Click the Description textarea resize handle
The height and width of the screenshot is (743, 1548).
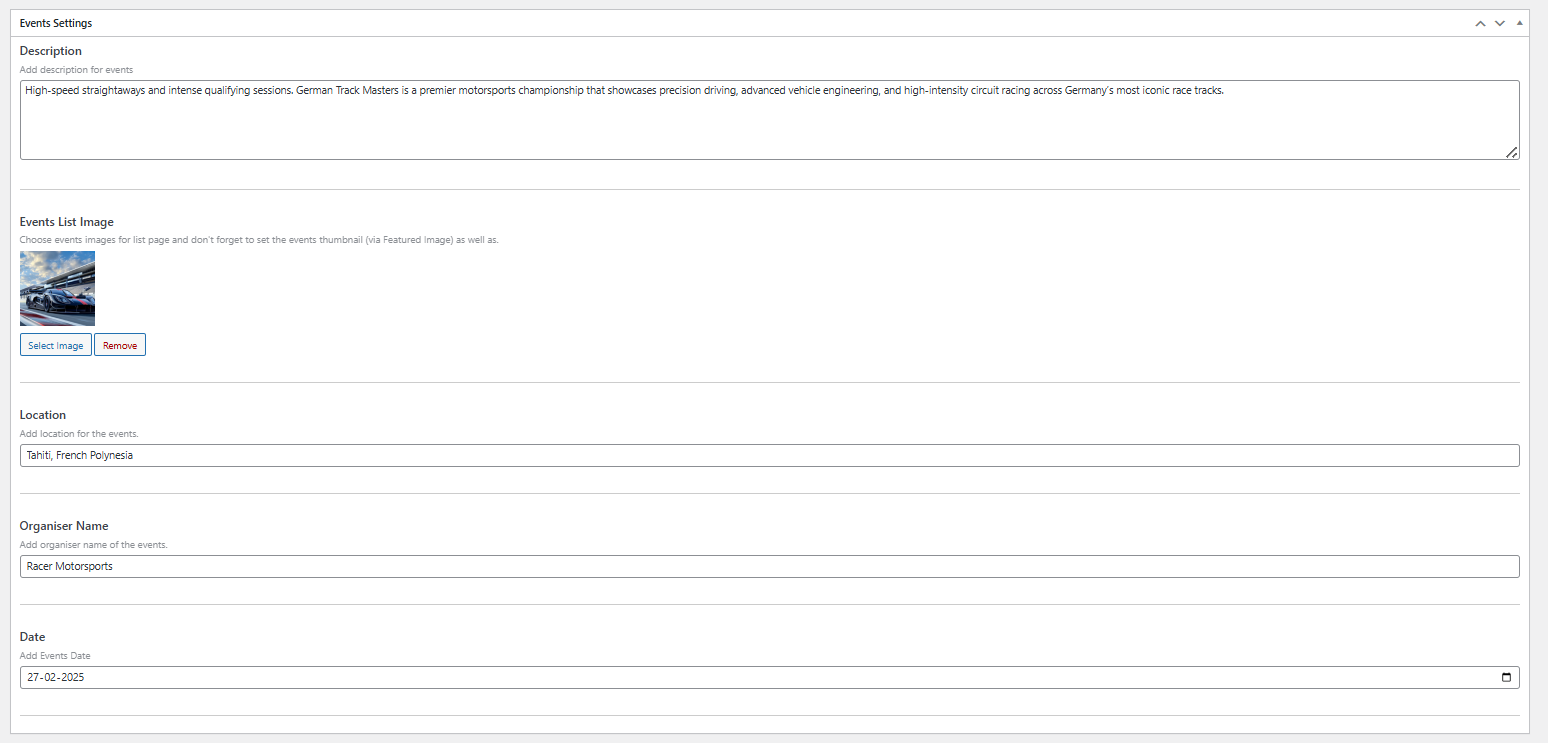point(1511,153)
